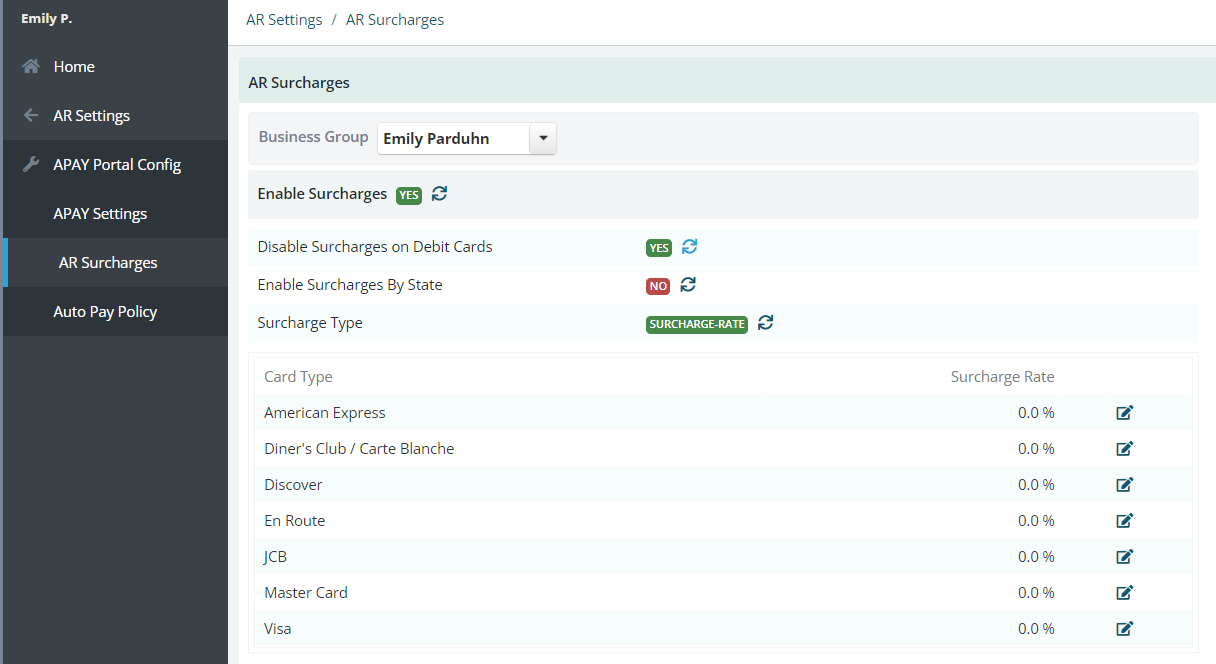
Task: Click the Disable Surcharges on Debit Cards label
Action: click(x=375, y=247)
